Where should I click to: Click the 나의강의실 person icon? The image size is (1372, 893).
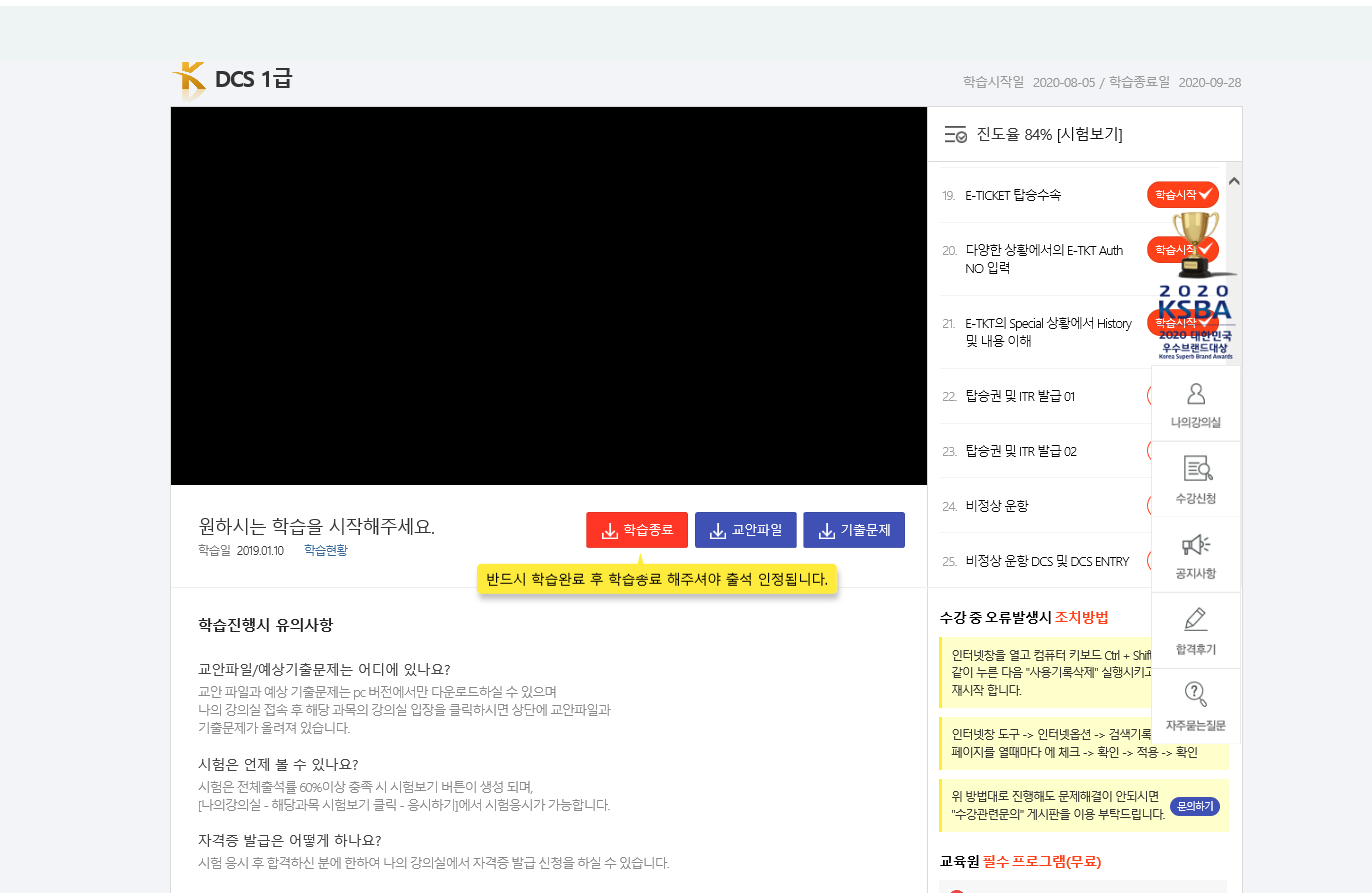[x=1196, y=393]
